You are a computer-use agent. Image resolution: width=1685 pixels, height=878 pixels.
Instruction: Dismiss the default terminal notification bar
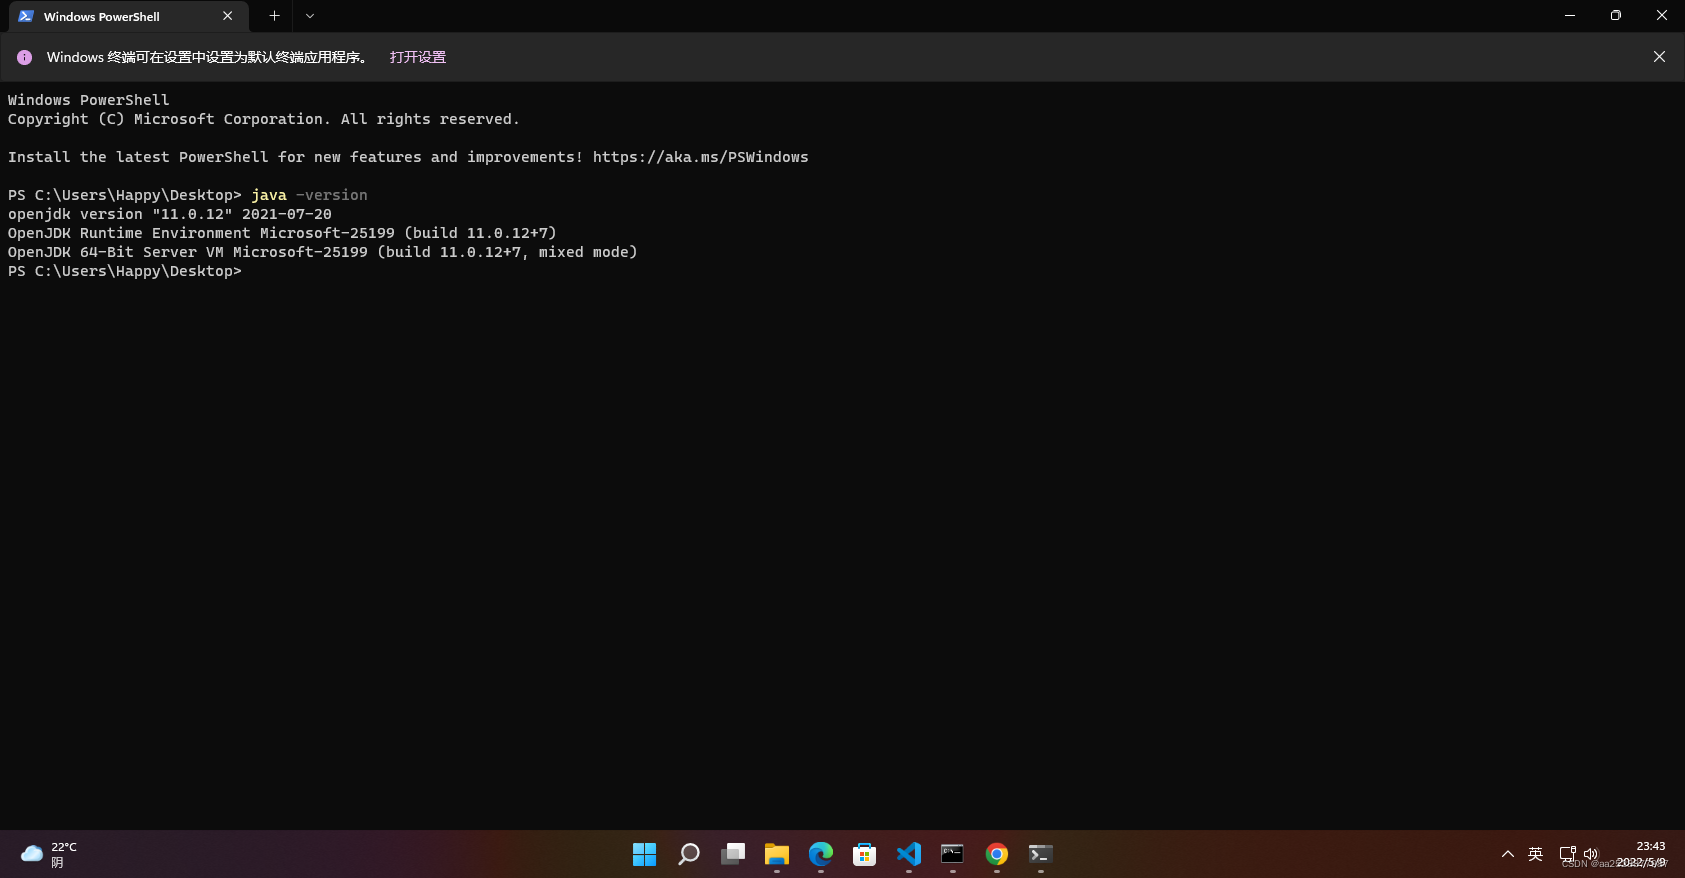(1659, 57)
